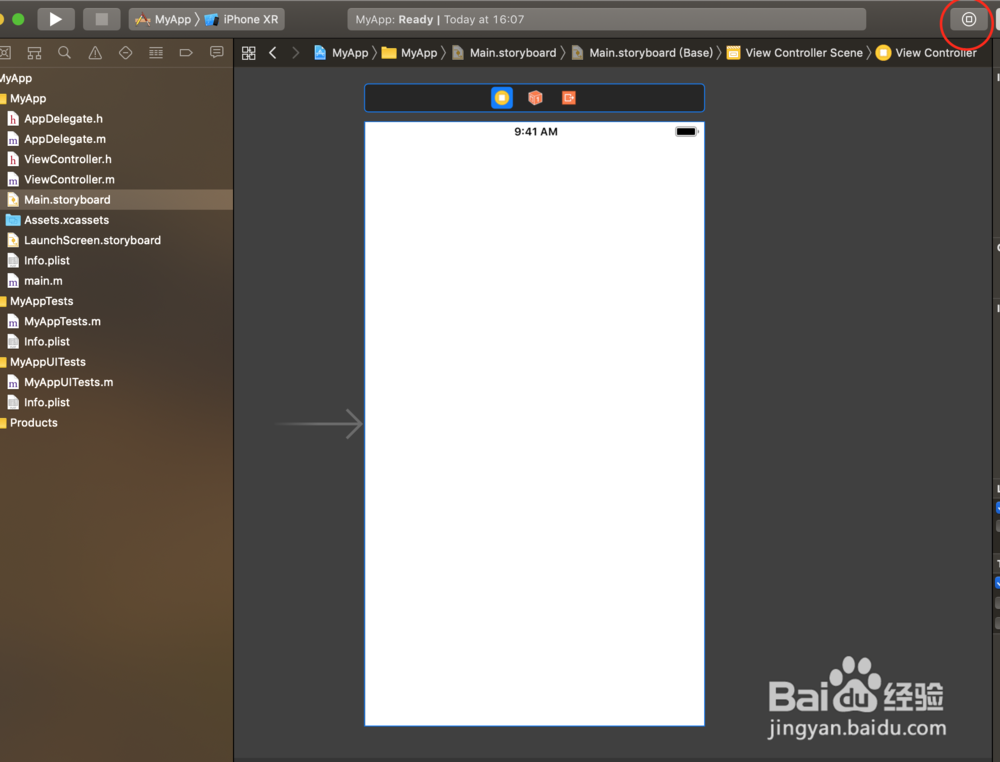Screen dimensions: 1000x762
Task: Click the MyApp project breadcrumb
Action: tap(341, 53)
